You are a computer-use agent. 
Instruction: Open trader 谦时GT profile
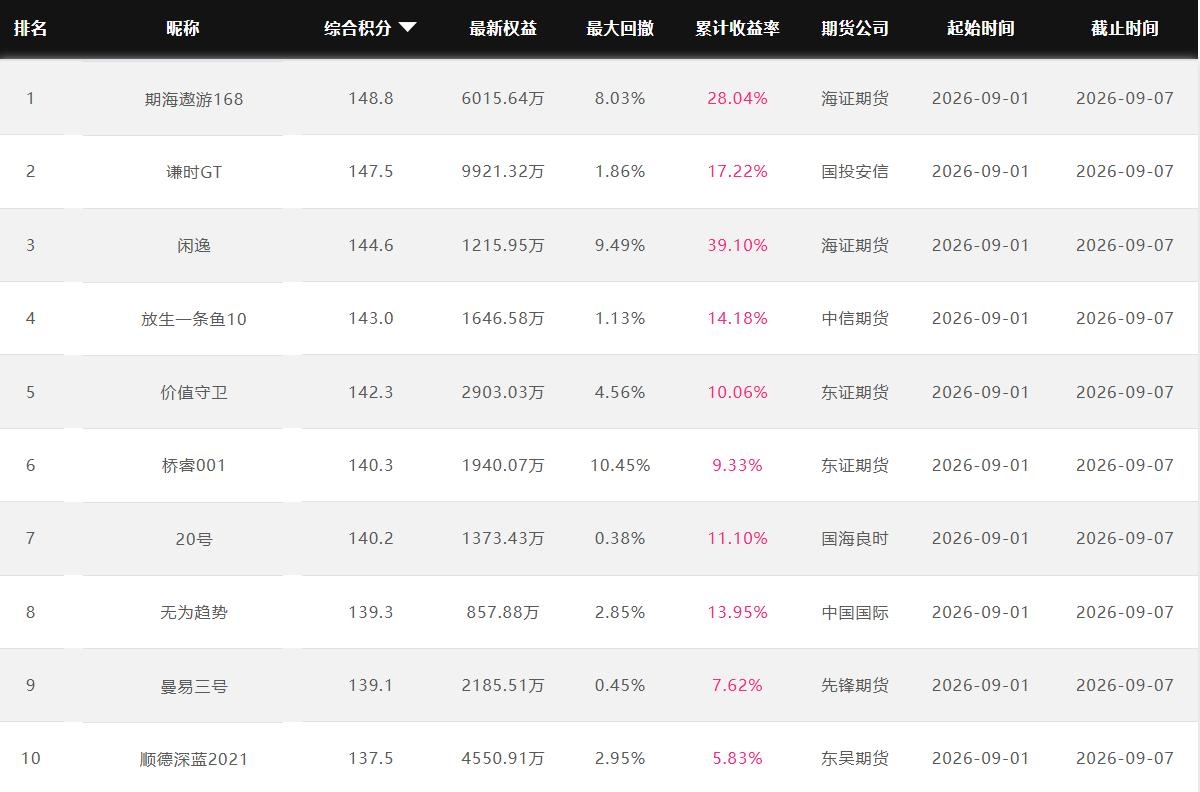pos(194,172)
